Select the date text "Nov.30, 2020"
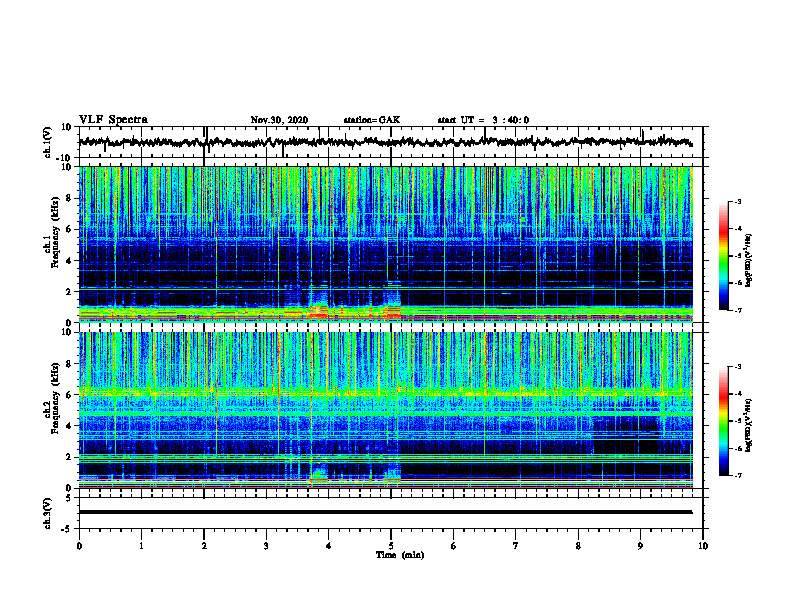792x612 pixels. click(279, 120)
